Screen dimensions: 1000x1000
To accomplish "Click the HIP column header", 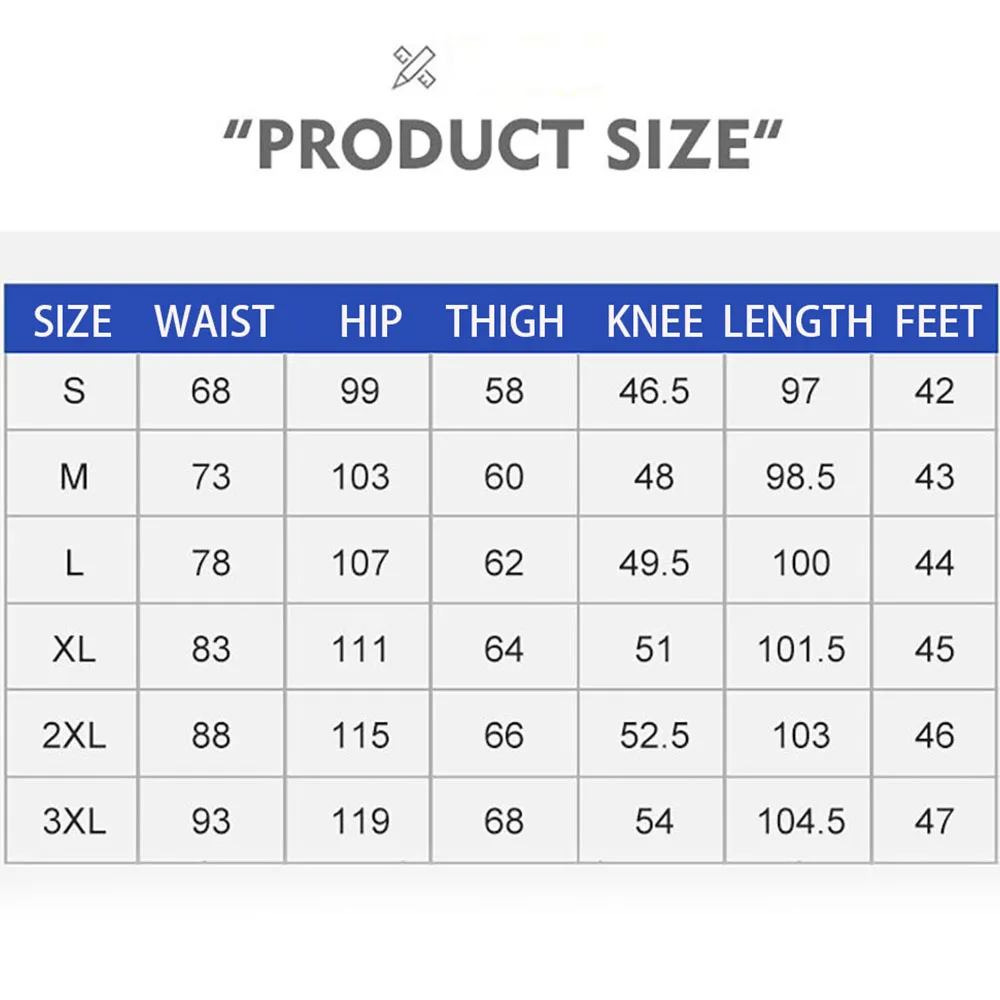I will click(x=369, y=322).
